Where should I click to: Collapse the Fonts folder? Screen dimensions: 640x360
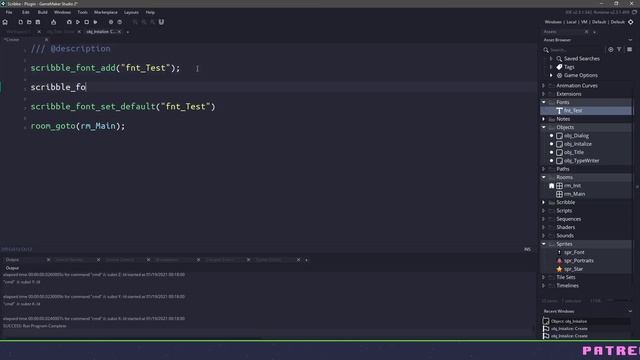[544, 102]
